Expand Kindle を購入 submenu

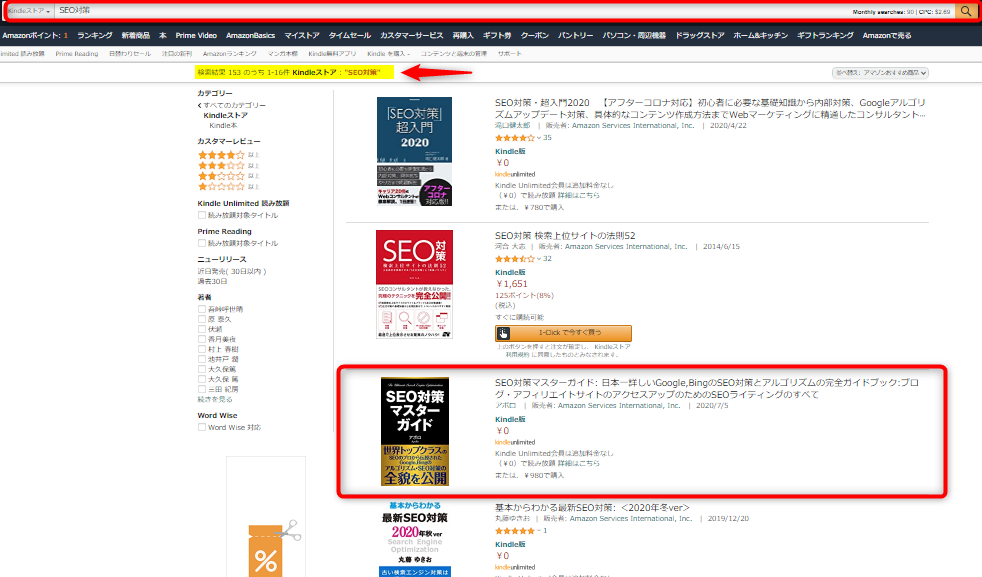(388, 54)
